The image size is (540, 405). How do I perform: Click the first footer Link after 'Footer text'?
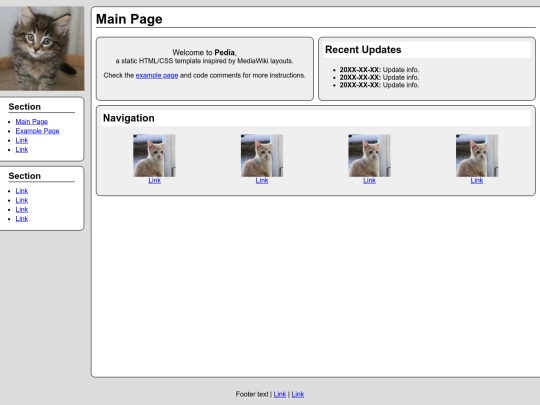pyautogui.click(x=280, y=394)
